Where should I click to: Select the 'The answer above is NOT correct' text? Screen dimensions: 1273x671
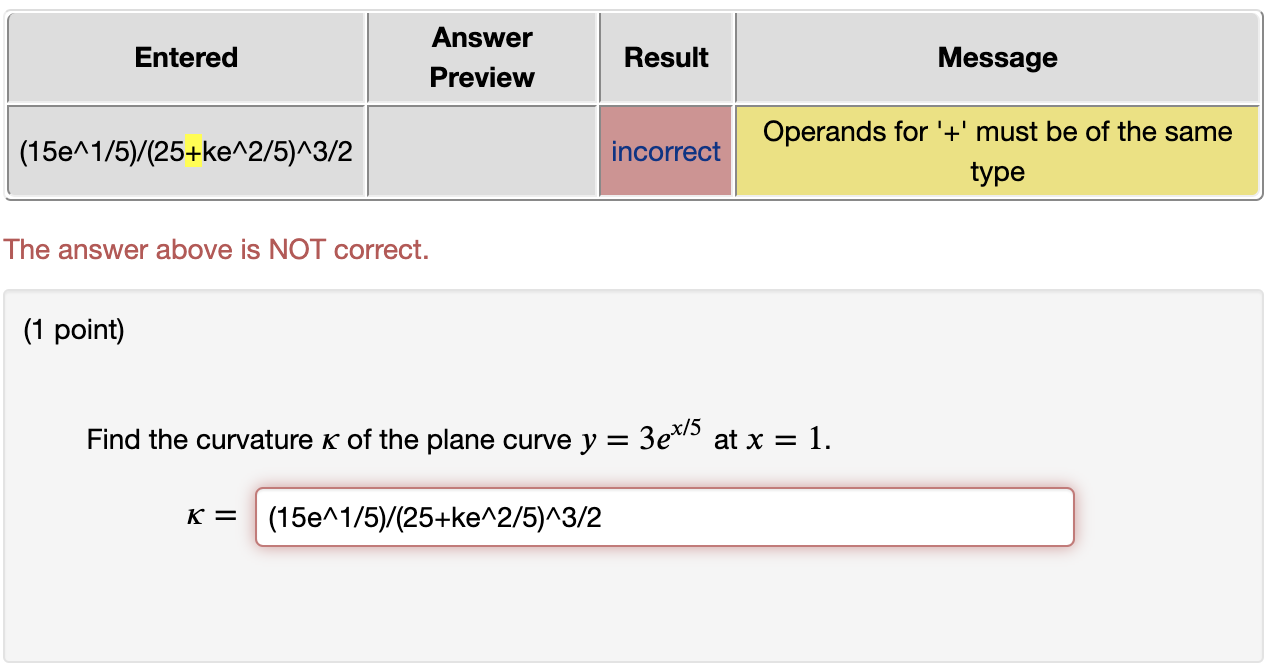click(215, 249)
